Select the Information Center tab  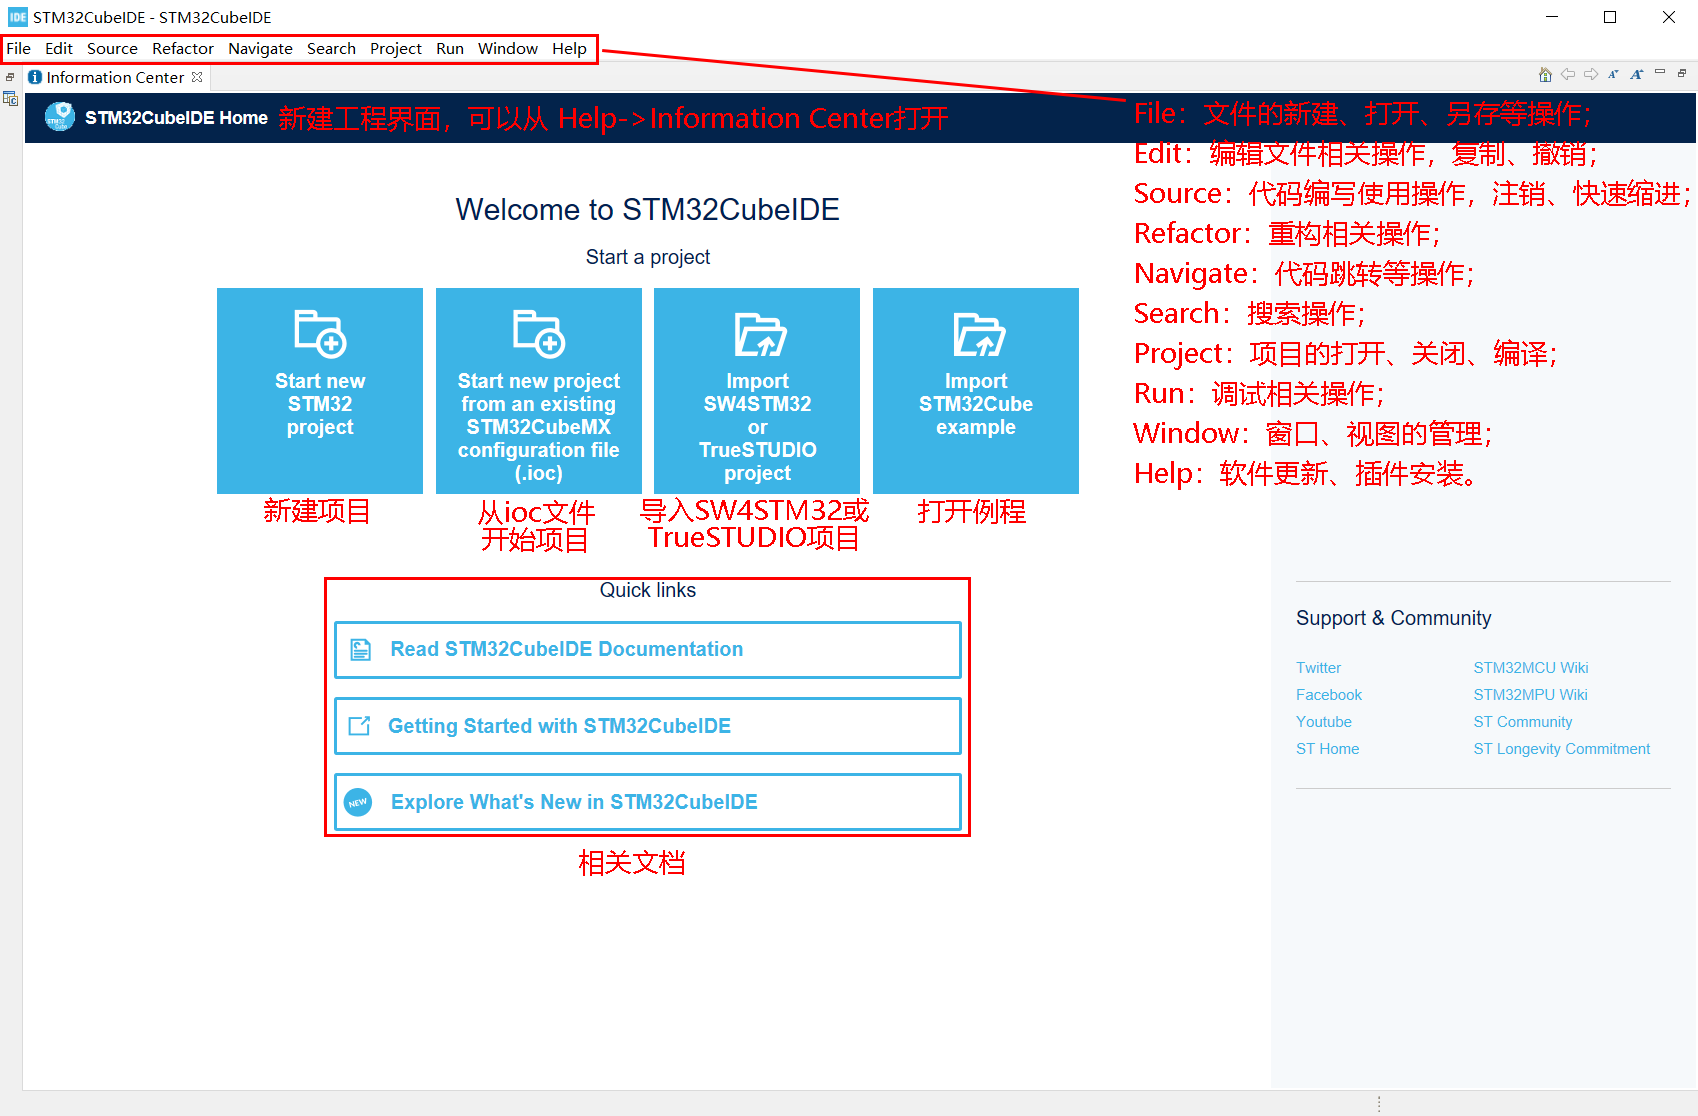pos(115,77)
